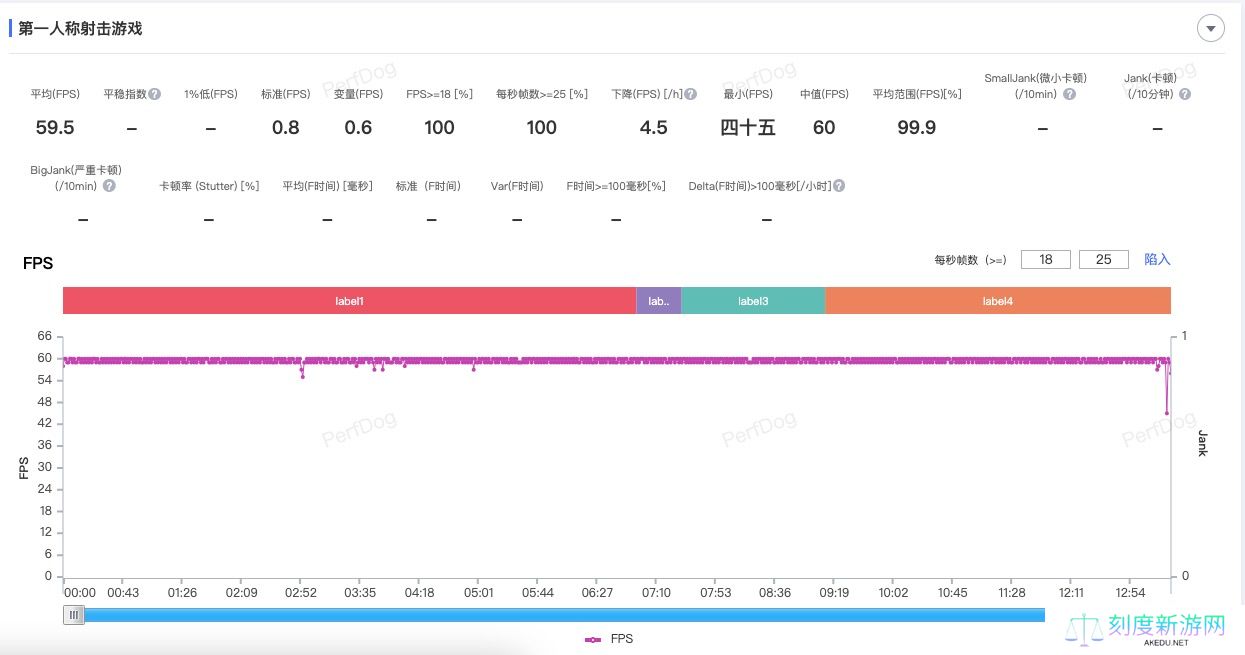
Task: Select the teal label3 segment
Action: click(753, 301)
